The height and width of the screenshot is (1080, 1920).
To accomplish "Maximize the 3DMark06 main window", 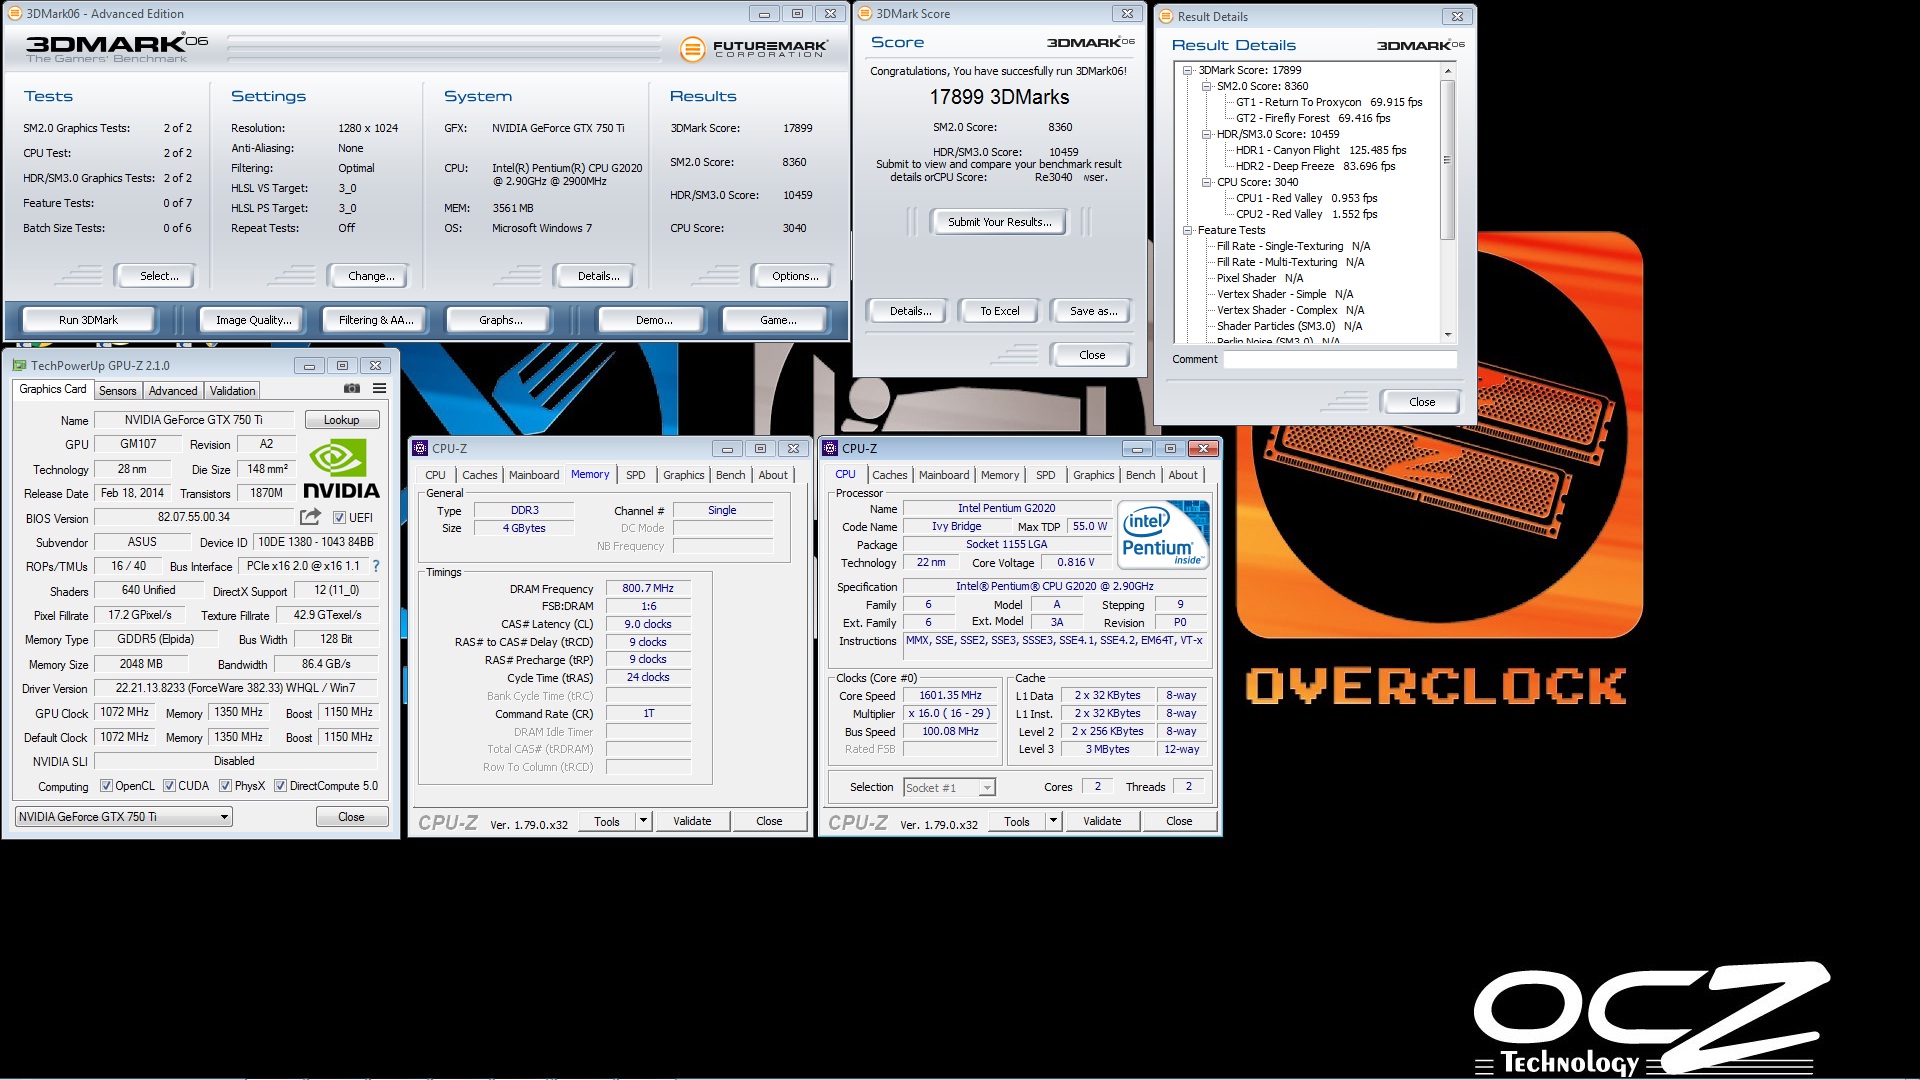I will (797, 13).
